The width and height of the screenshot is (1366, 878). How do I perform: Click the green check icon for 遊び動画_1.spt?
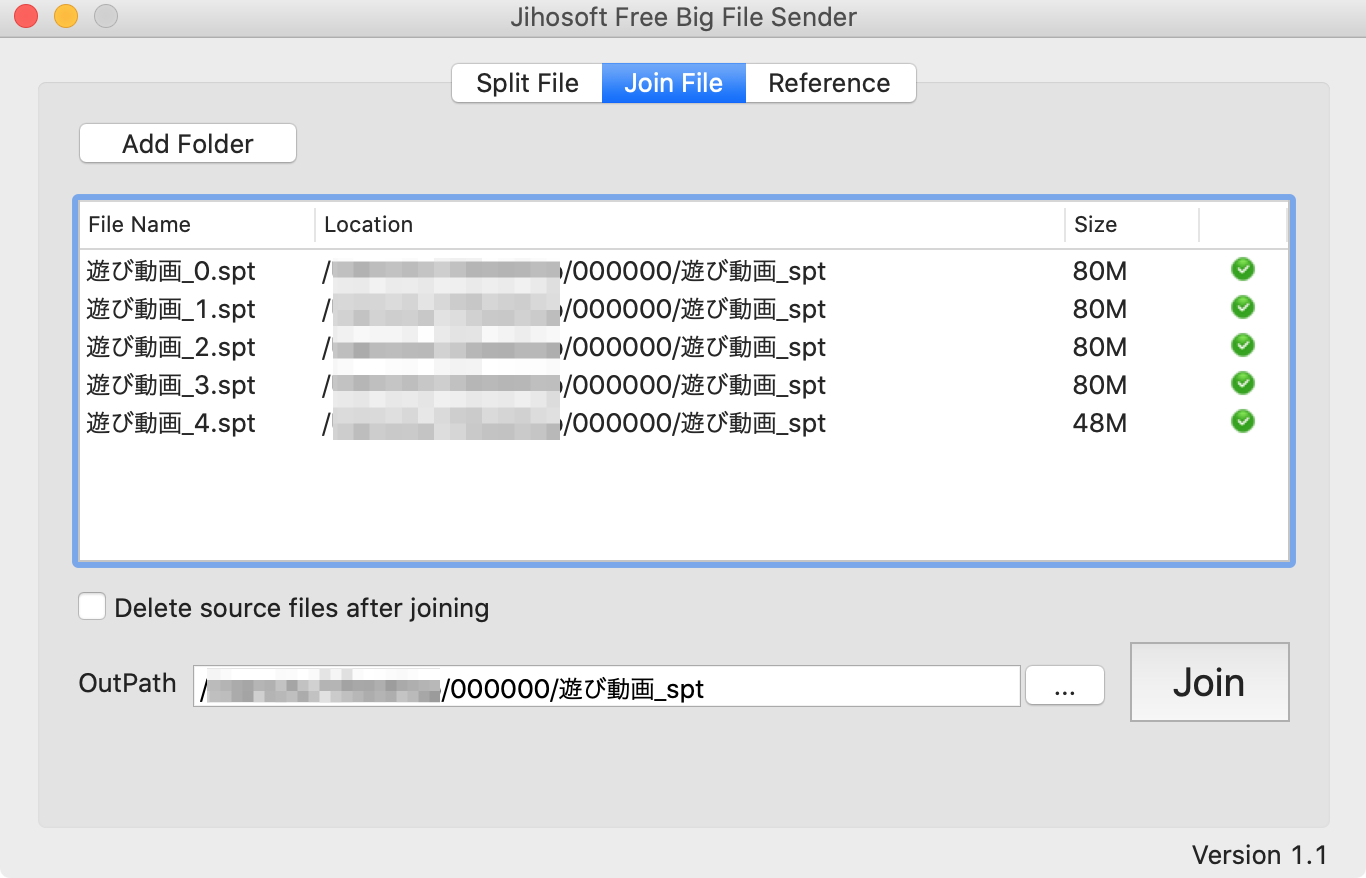pyautogui.click(x=1243, y=307)
